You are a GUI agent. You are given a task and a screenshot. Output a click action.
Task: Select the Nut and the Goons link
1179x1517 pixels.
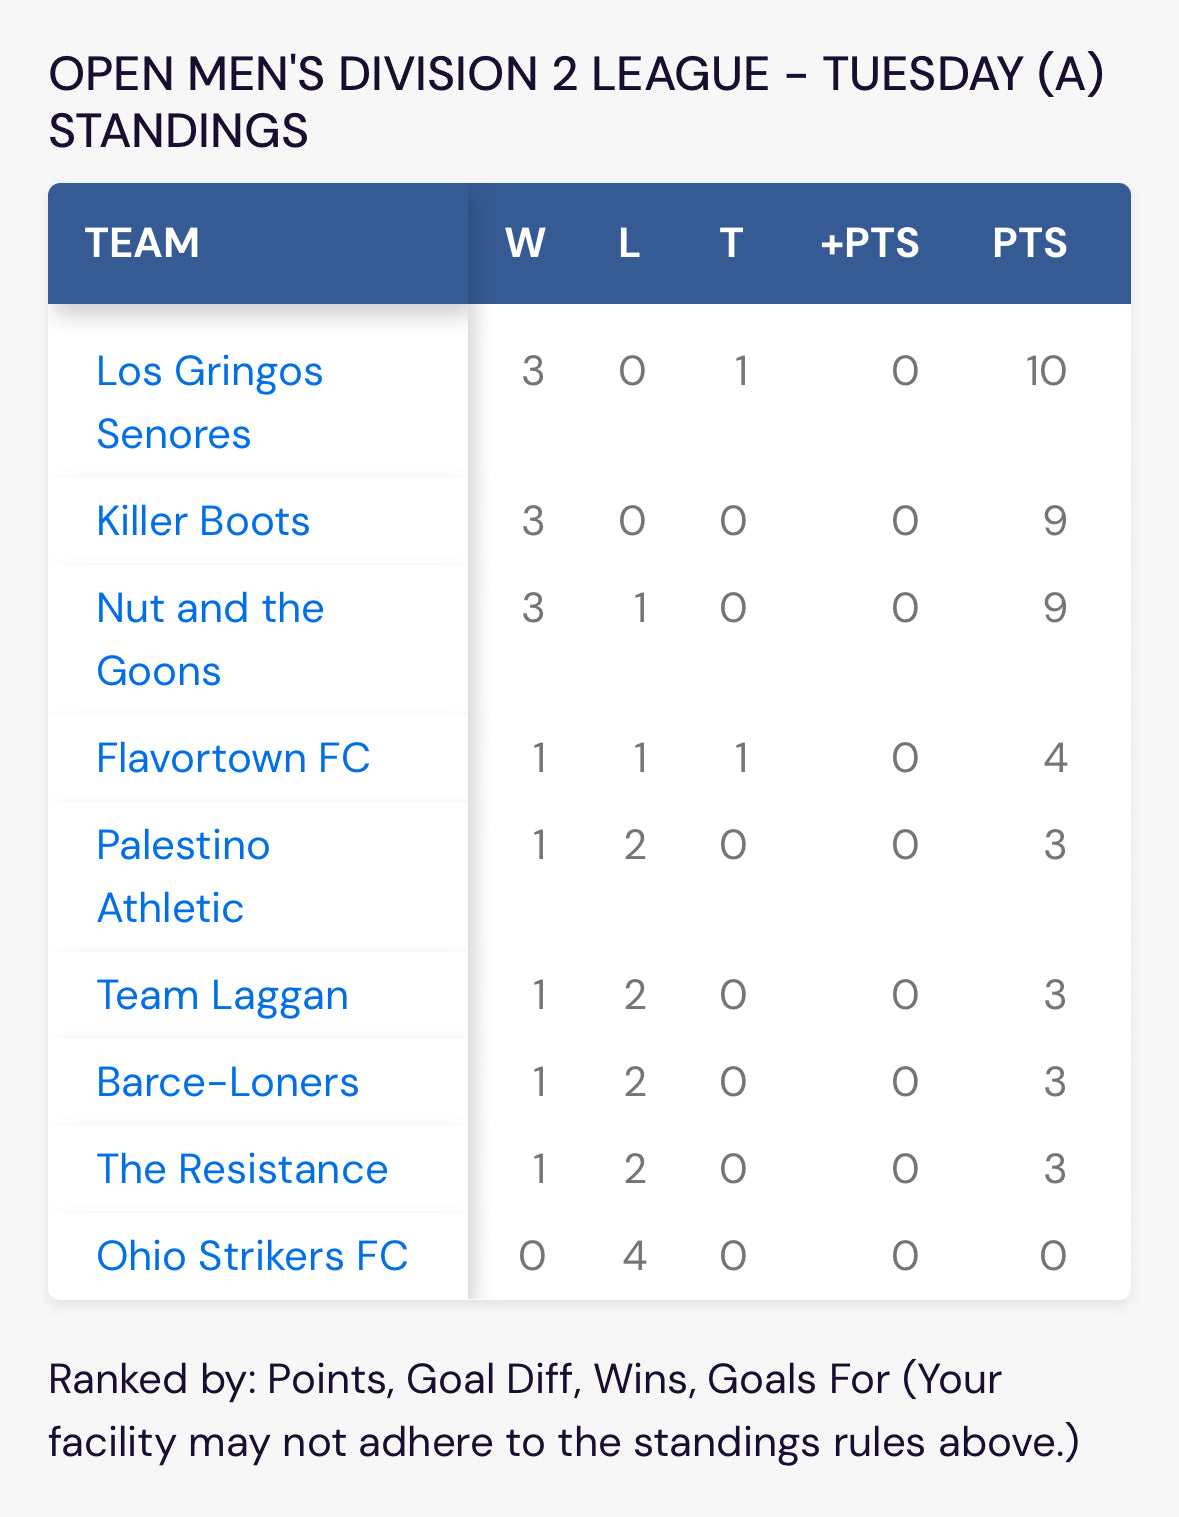point(210,639)
